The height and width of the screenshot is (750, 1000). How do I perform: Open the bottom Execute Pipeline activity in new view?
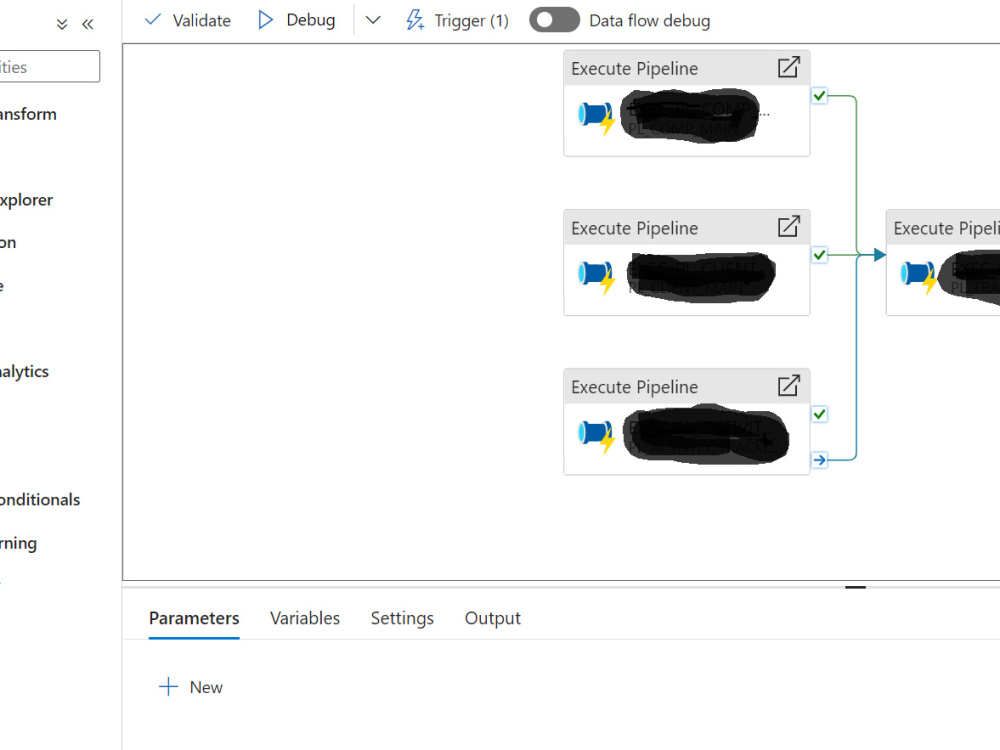(789, 386)
